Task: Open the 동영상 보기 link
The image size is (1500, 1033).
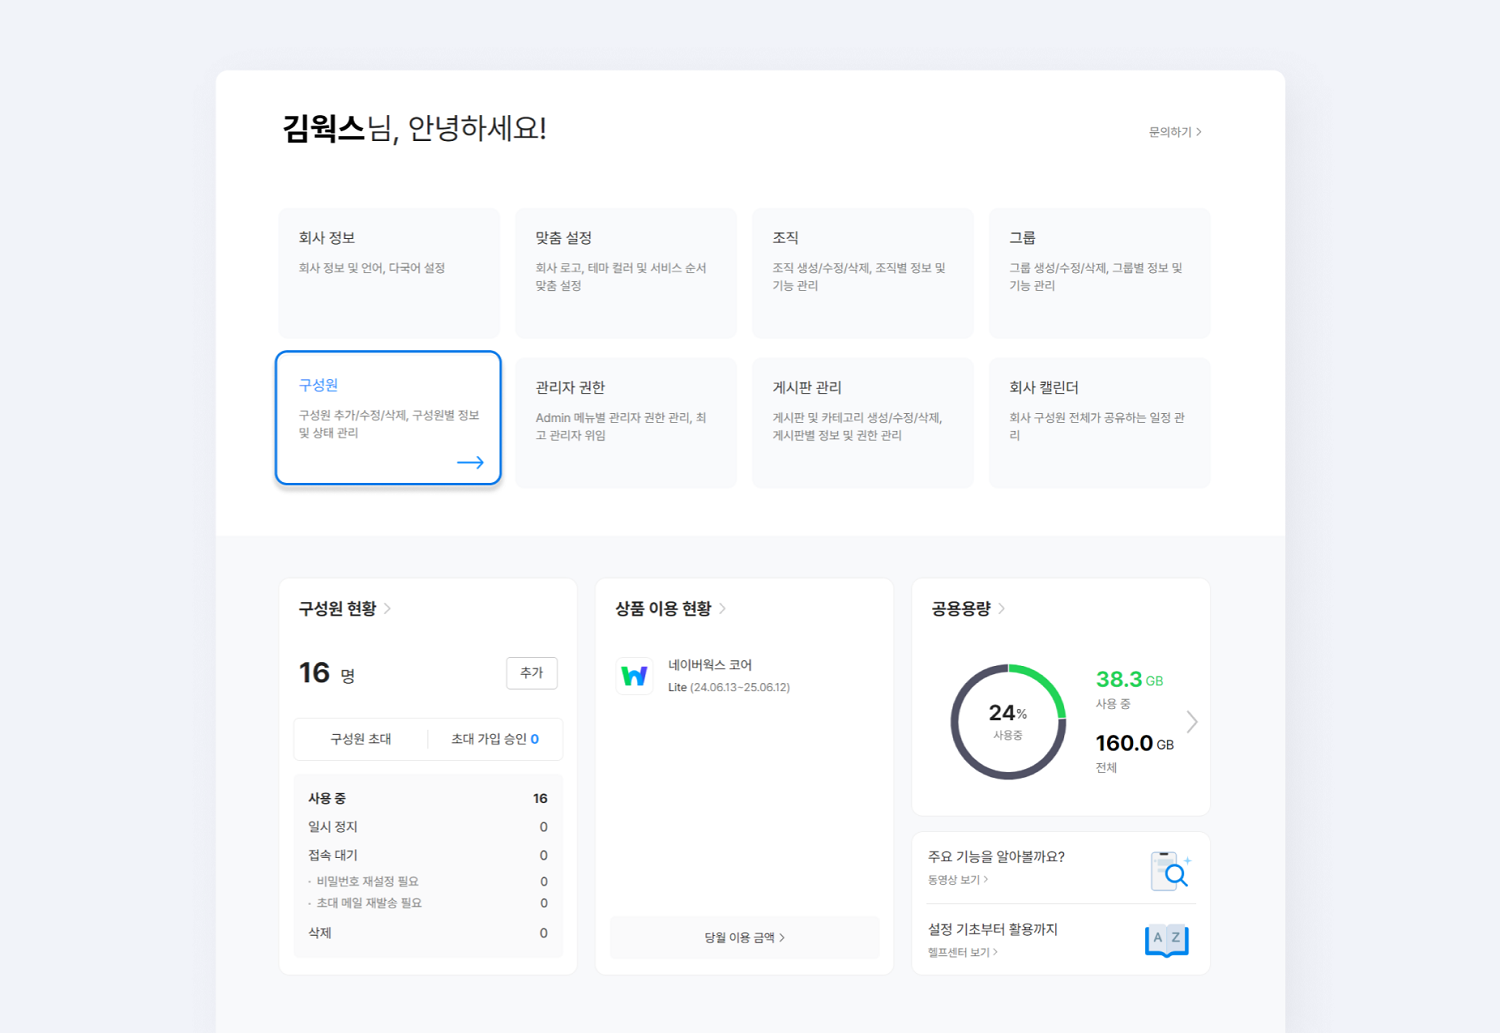Action: pyautogui.click(x=956, y=880)
